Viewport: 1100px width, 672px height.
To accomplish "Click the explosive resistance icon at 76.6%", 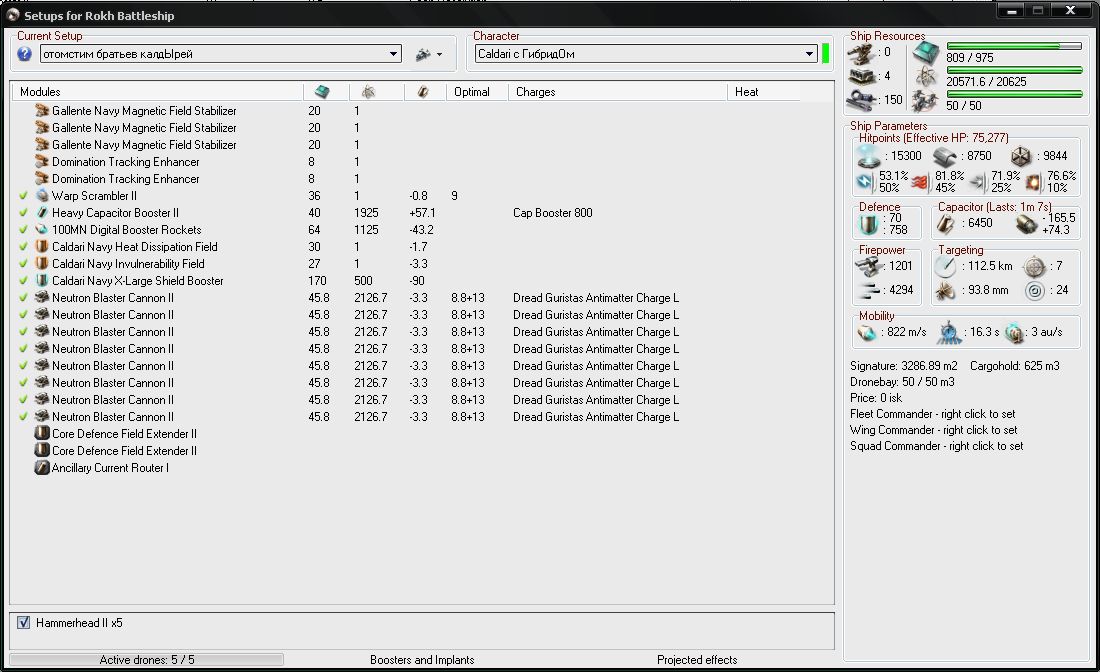I will tap(1033, 182).
